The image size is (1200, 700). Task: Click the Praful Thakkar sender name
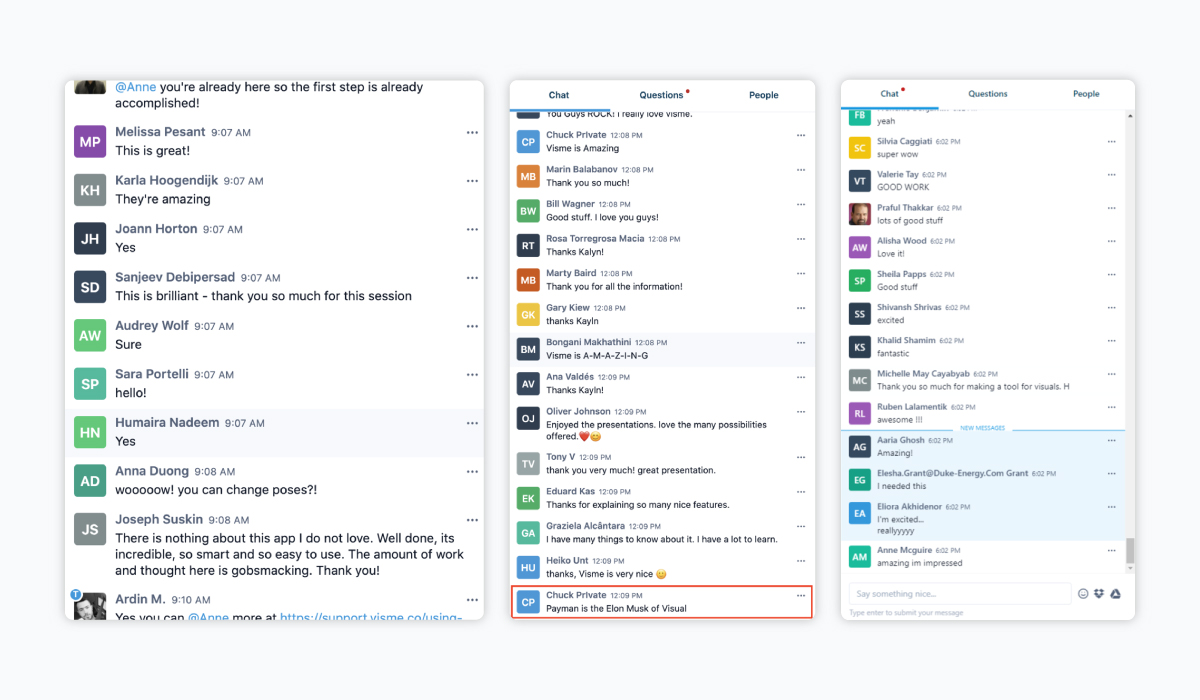904,208
